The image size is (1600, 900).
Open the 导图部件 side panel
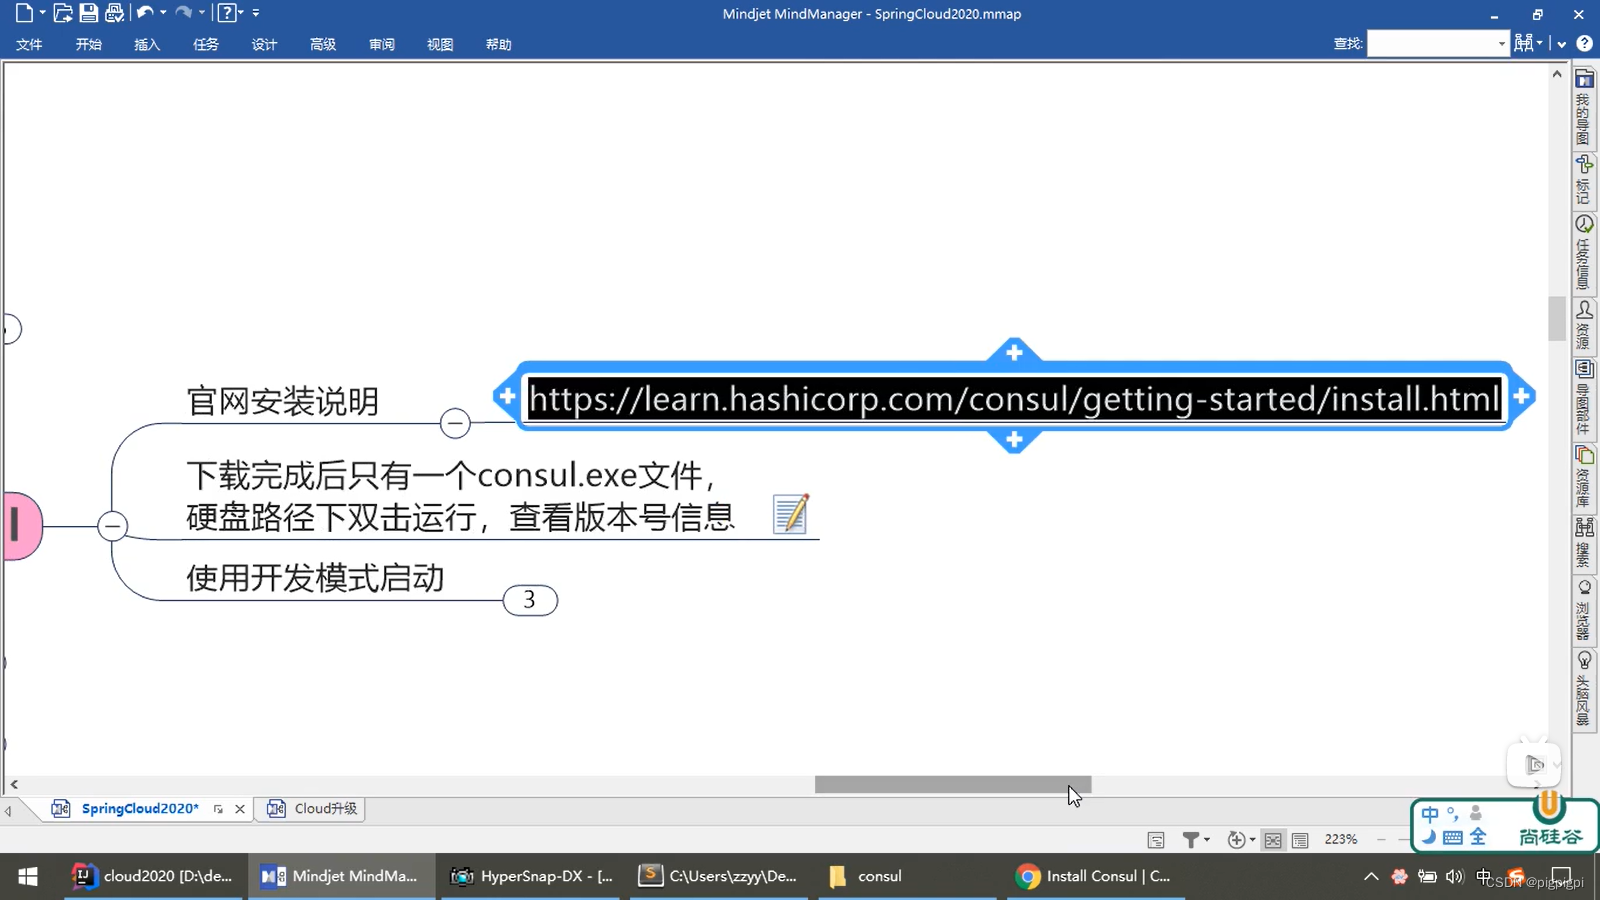1584,398
